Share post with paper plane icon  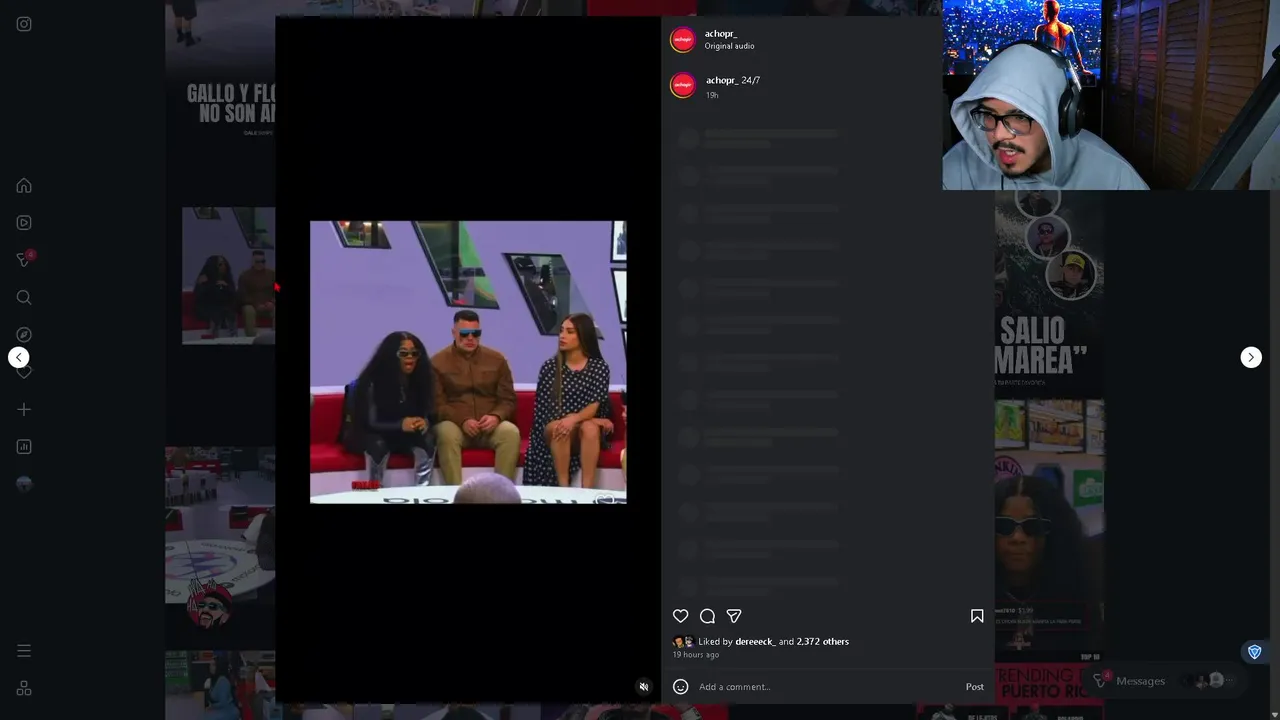point(734,616)
